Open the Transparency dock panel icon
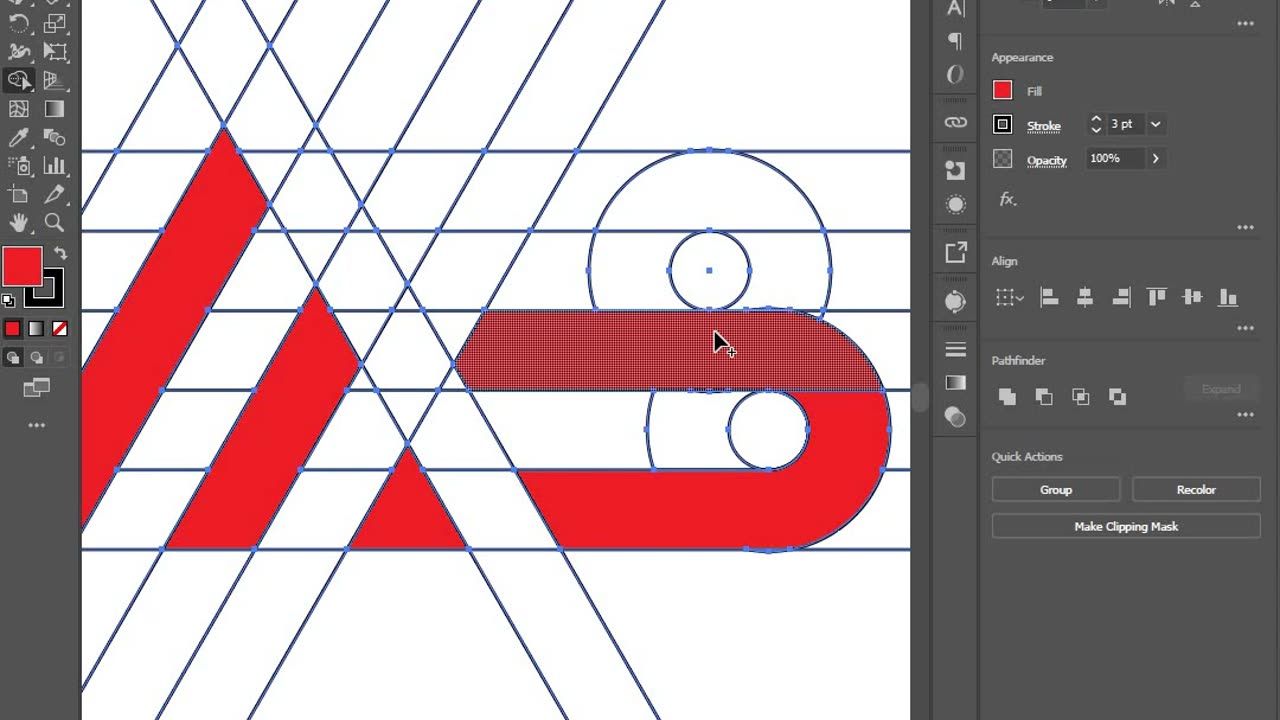 coord(955,417)
